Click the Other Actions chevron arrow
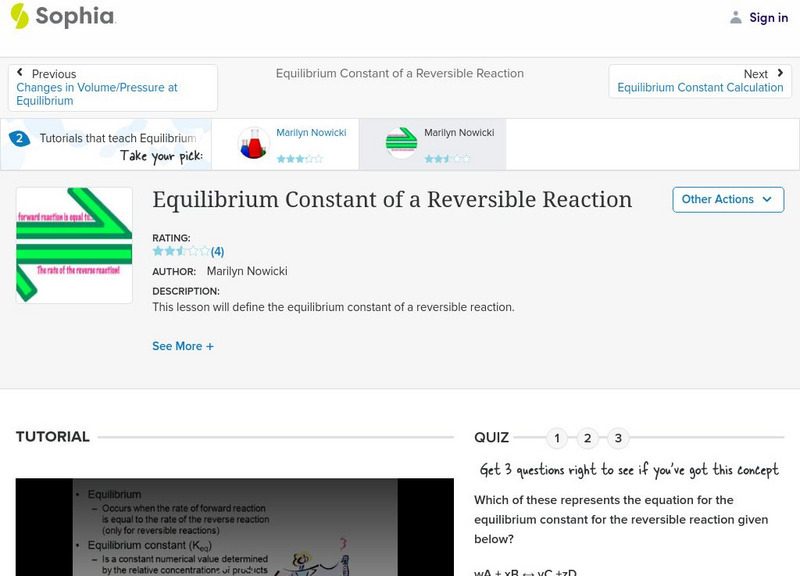Screen dimensions: 800x576 (768, 199)
